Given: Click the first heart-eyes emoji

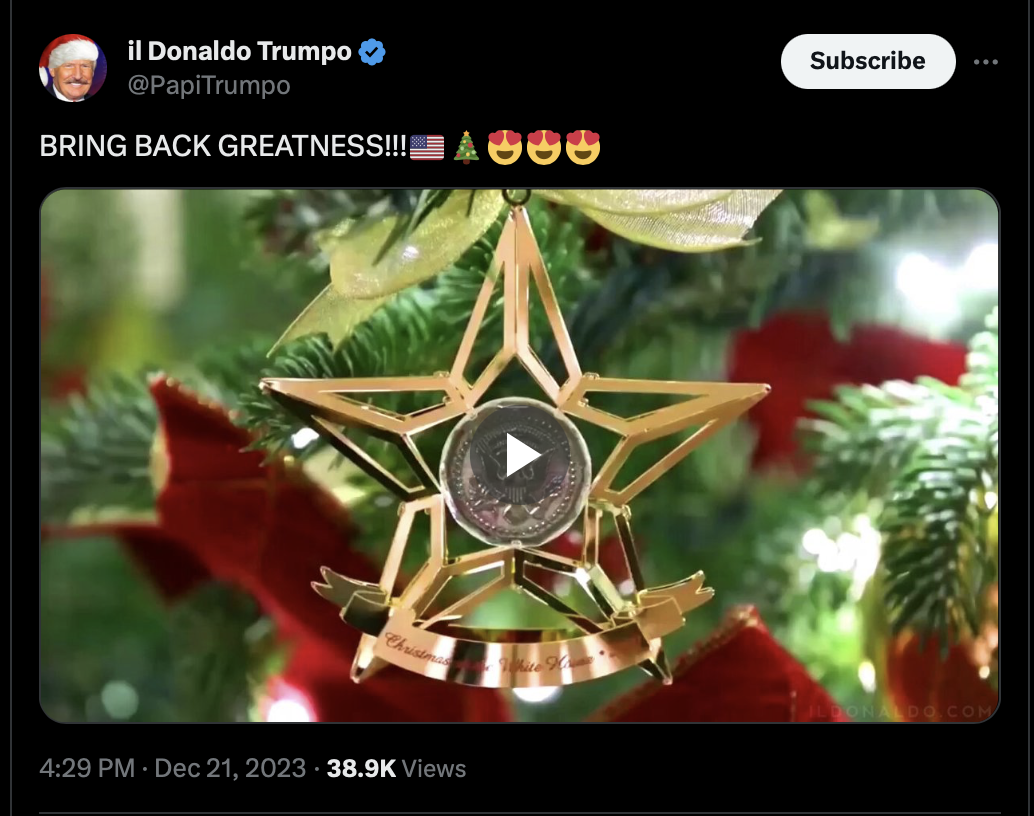Looking at the screenshot, I should coord(504,147).
